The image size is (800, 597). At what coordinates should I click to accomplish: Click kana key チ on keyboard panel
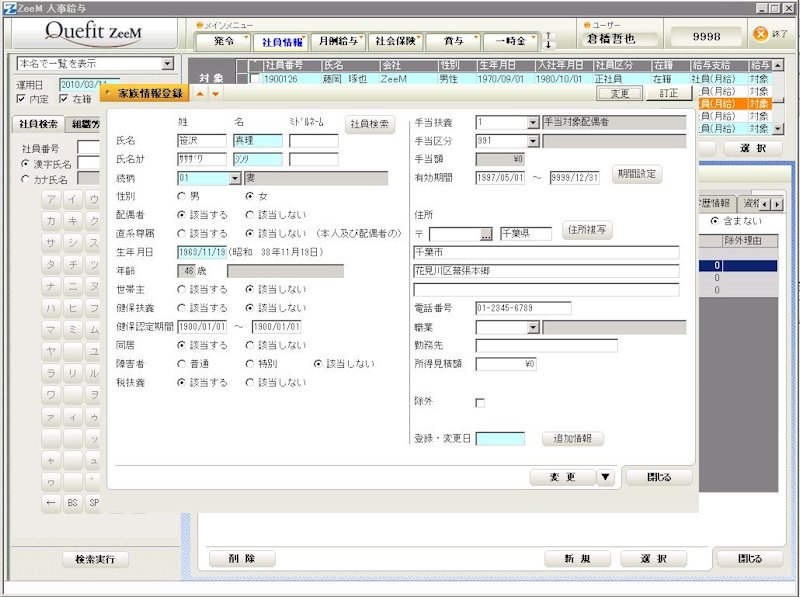pos(72,264)
